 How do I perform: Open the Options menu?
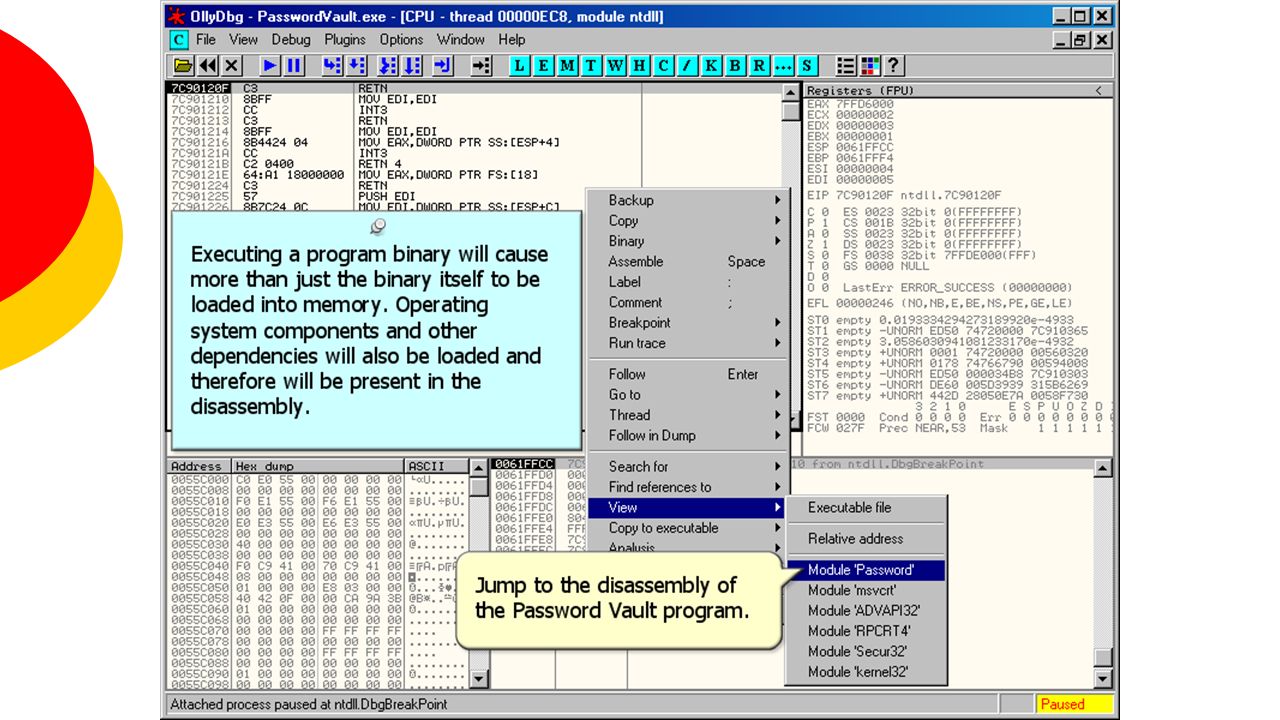(401, 40)
